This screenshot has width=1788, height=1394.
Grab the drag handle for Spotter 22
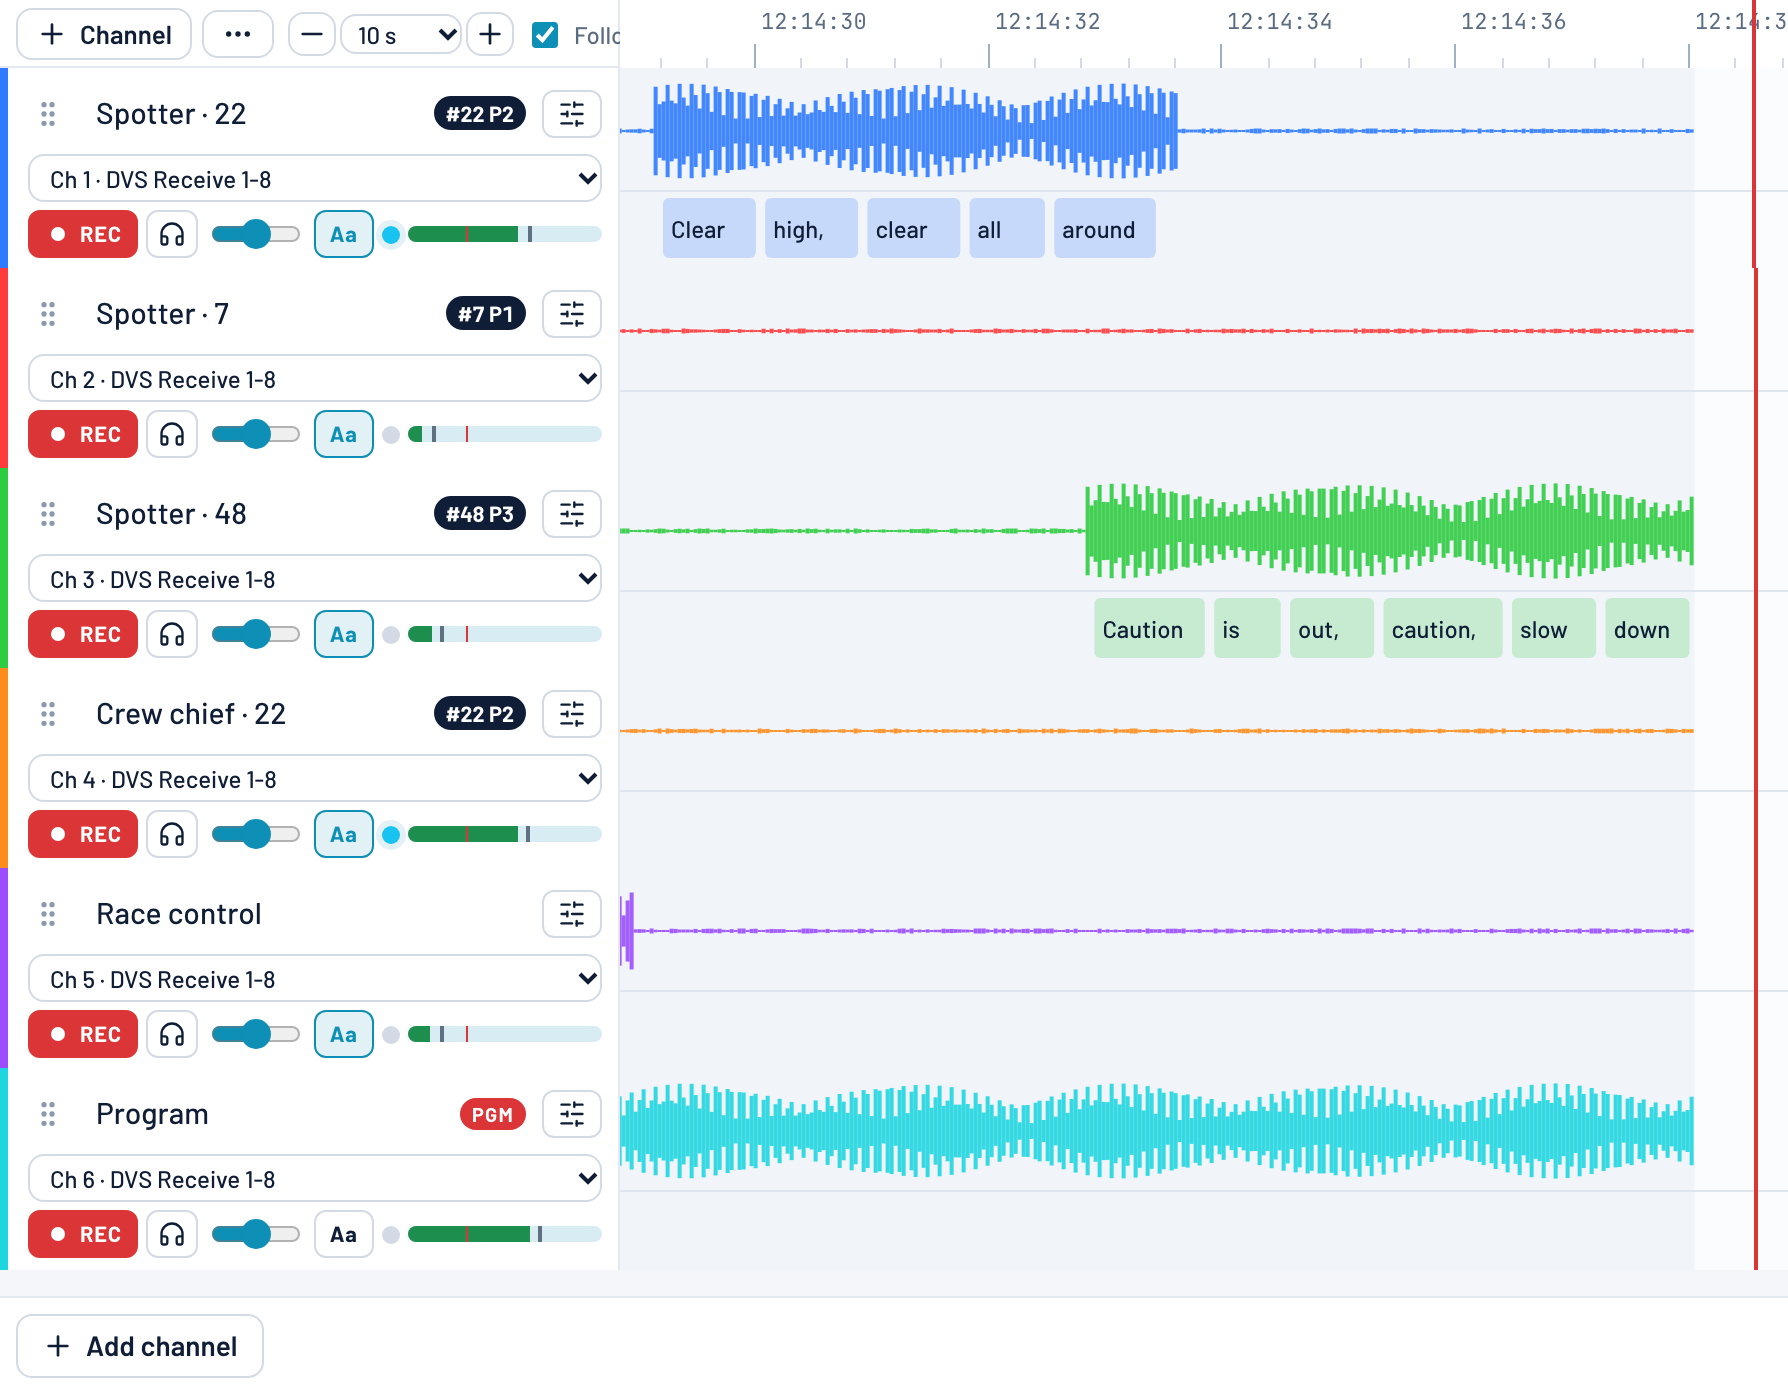click(48, 114)
